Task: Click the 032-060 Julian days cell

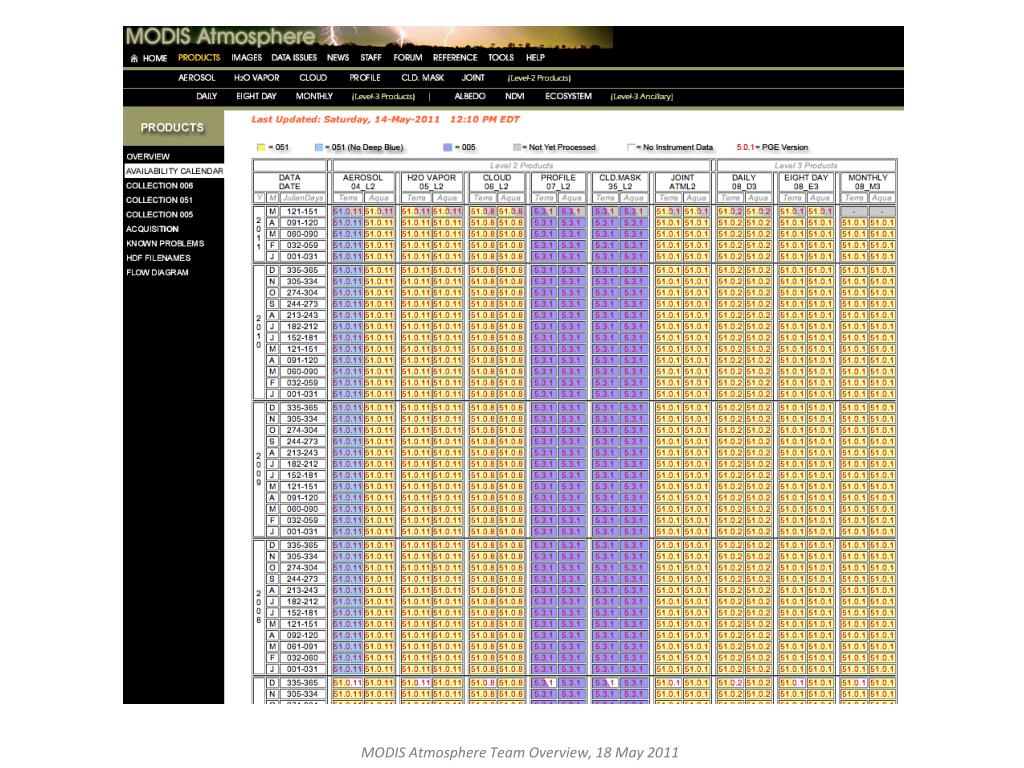Action: 302,658
